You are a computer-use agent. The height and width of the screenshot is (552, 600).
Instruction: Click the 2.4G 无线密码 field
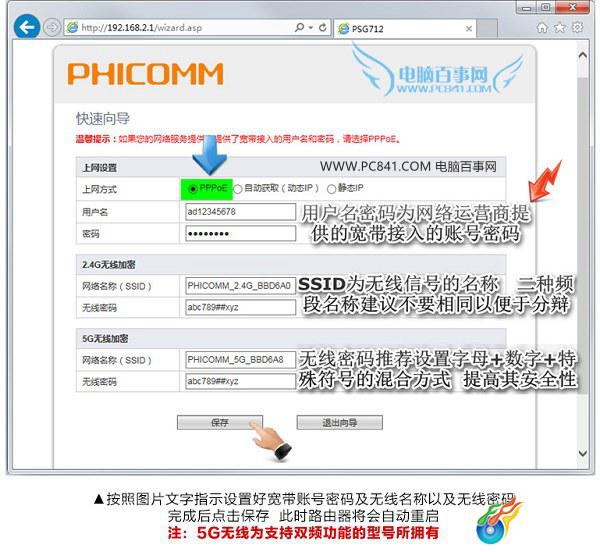point(241,307)
